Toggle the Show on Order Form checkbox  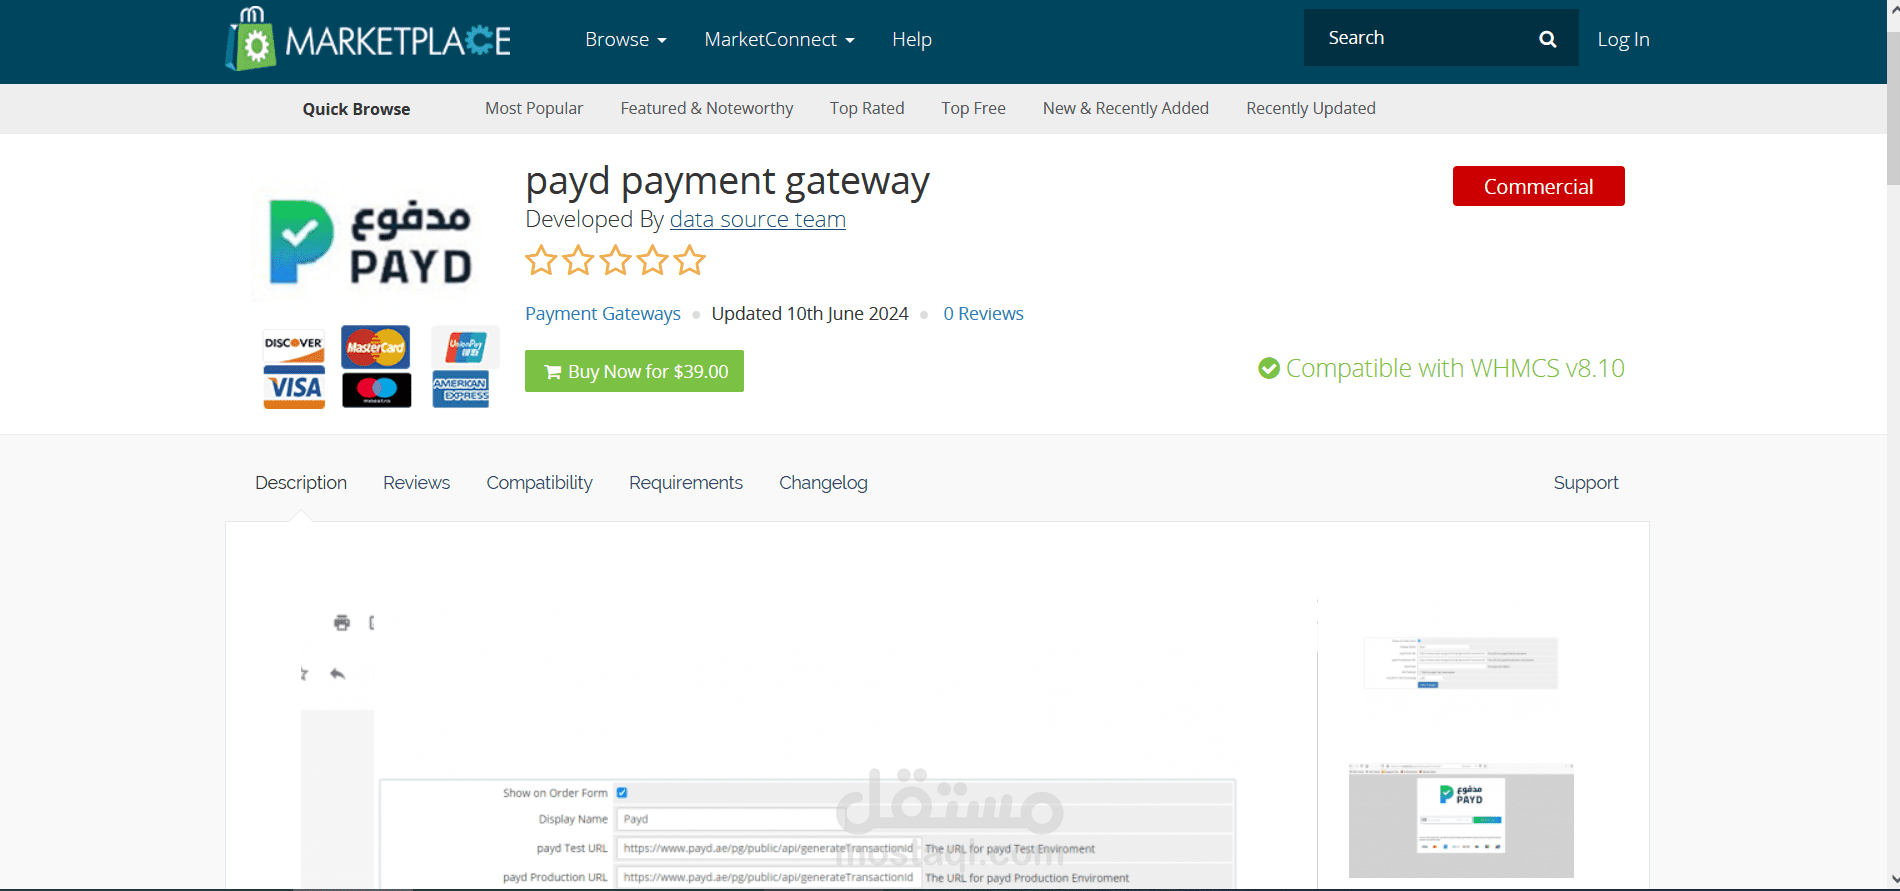coord(622,792)
